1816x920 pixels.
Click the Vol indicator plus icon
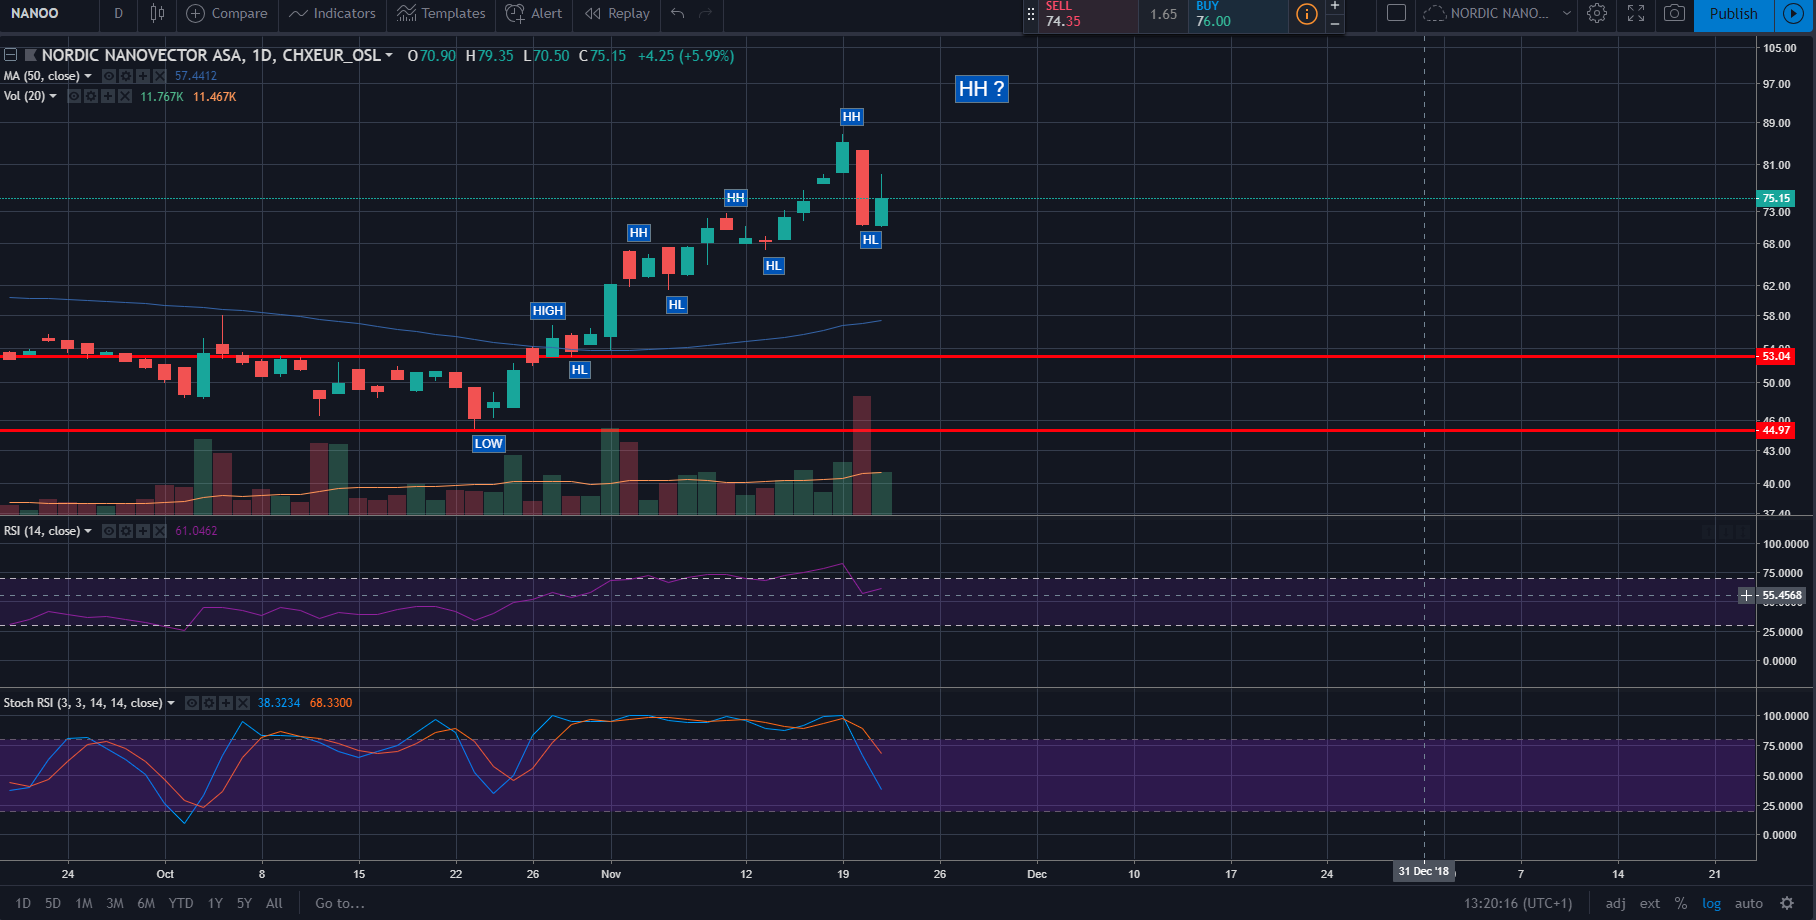108,97
